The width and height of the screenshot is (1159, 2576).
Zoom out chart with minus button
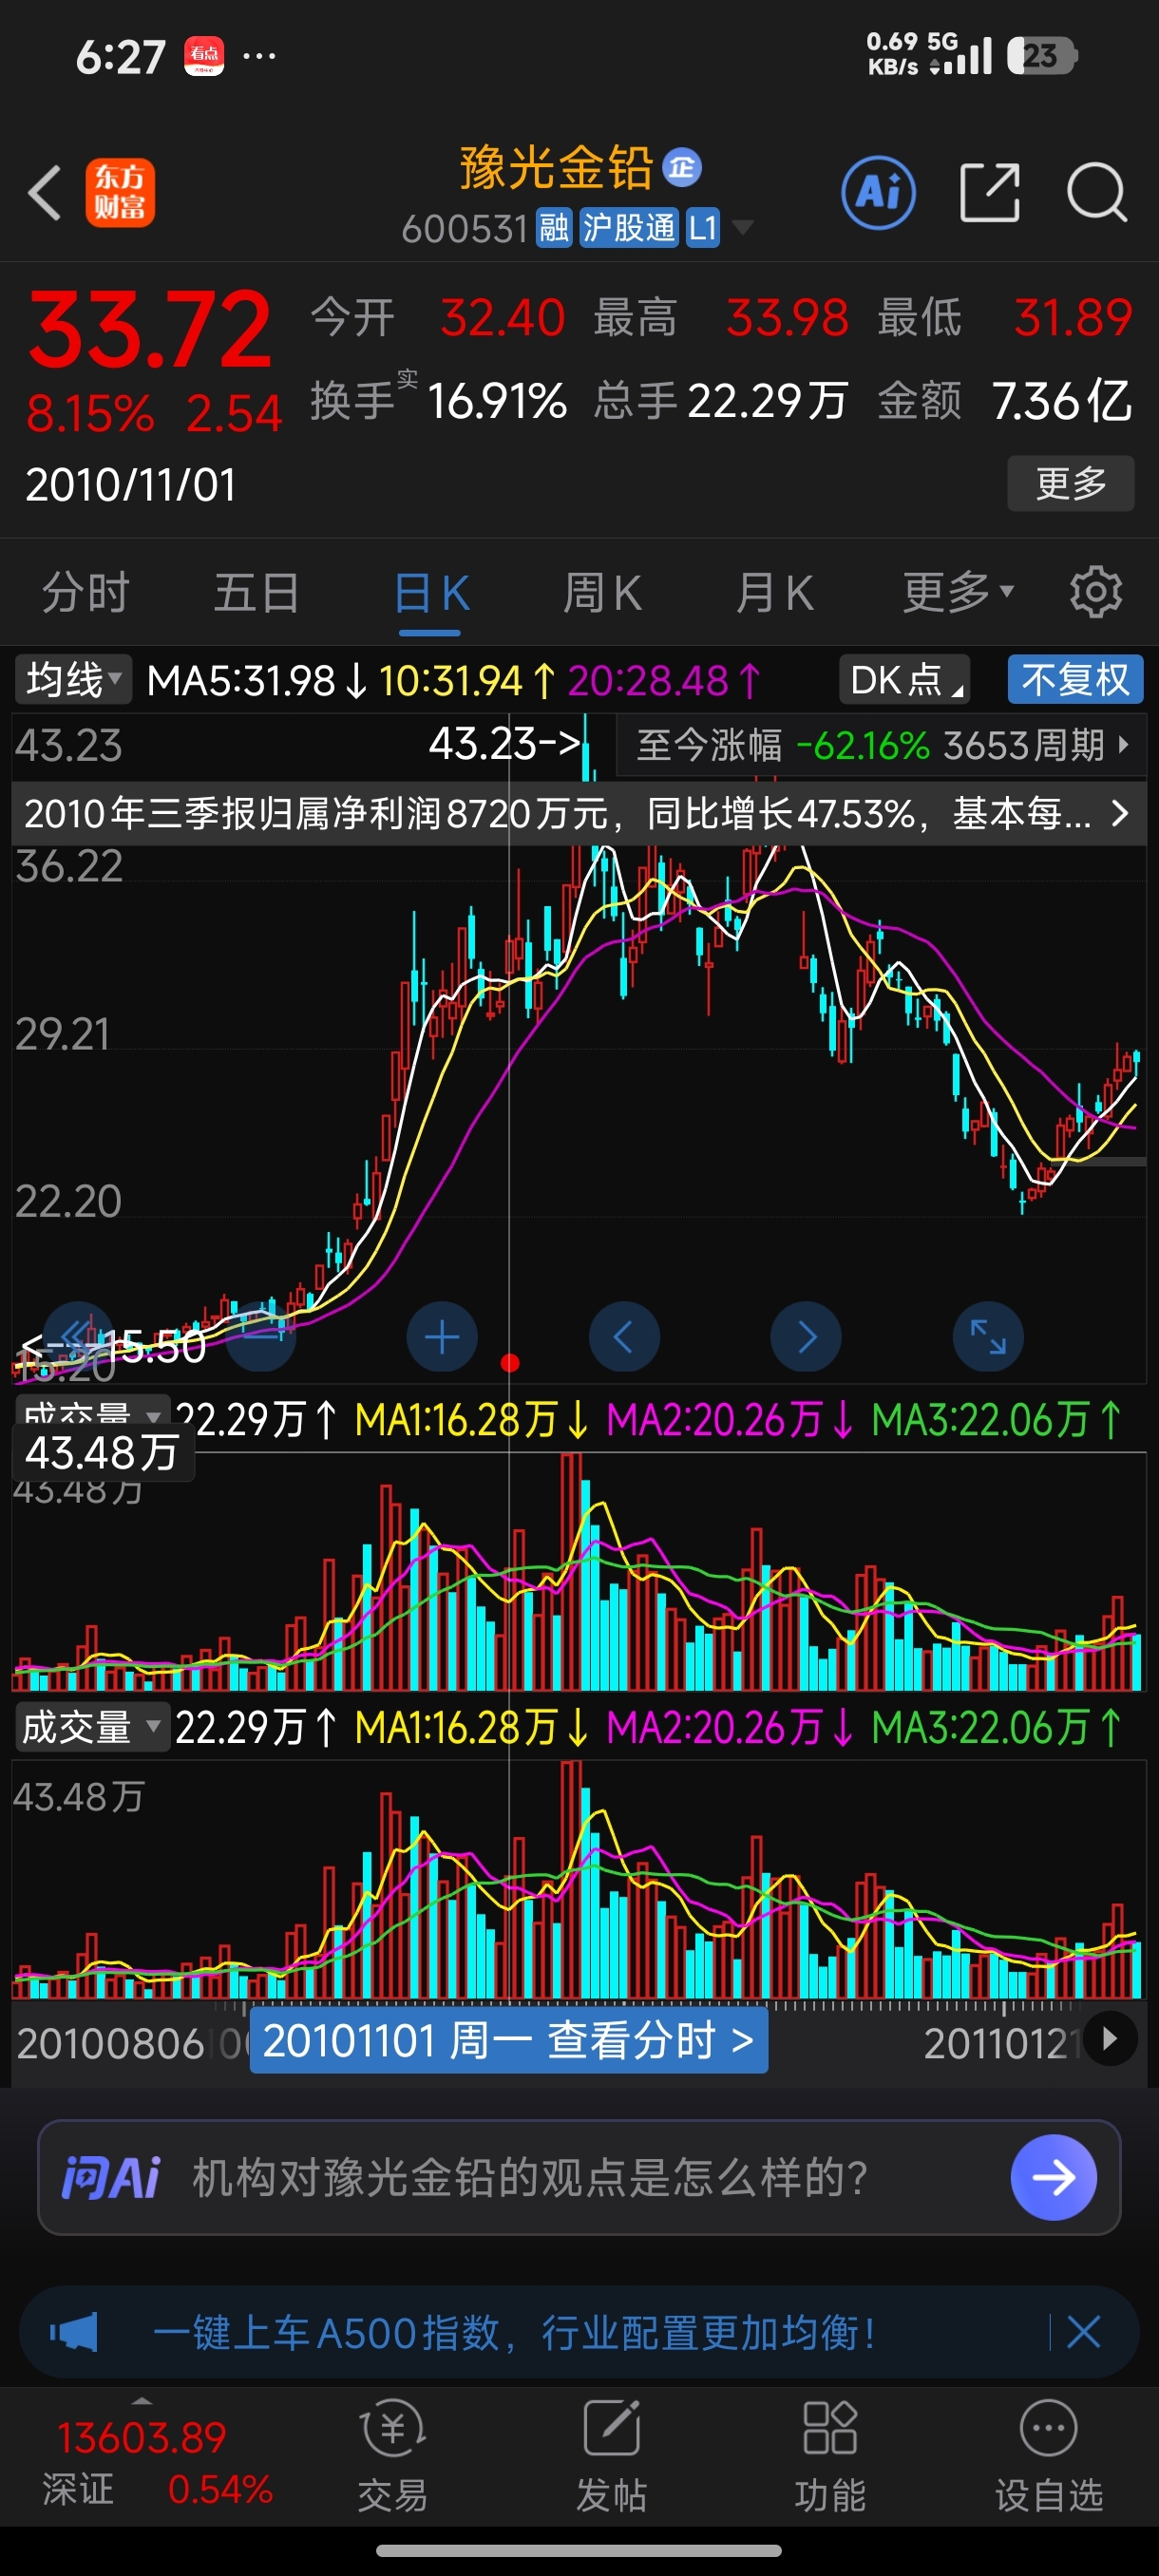pyautogui.click(x=261, y=1337)
